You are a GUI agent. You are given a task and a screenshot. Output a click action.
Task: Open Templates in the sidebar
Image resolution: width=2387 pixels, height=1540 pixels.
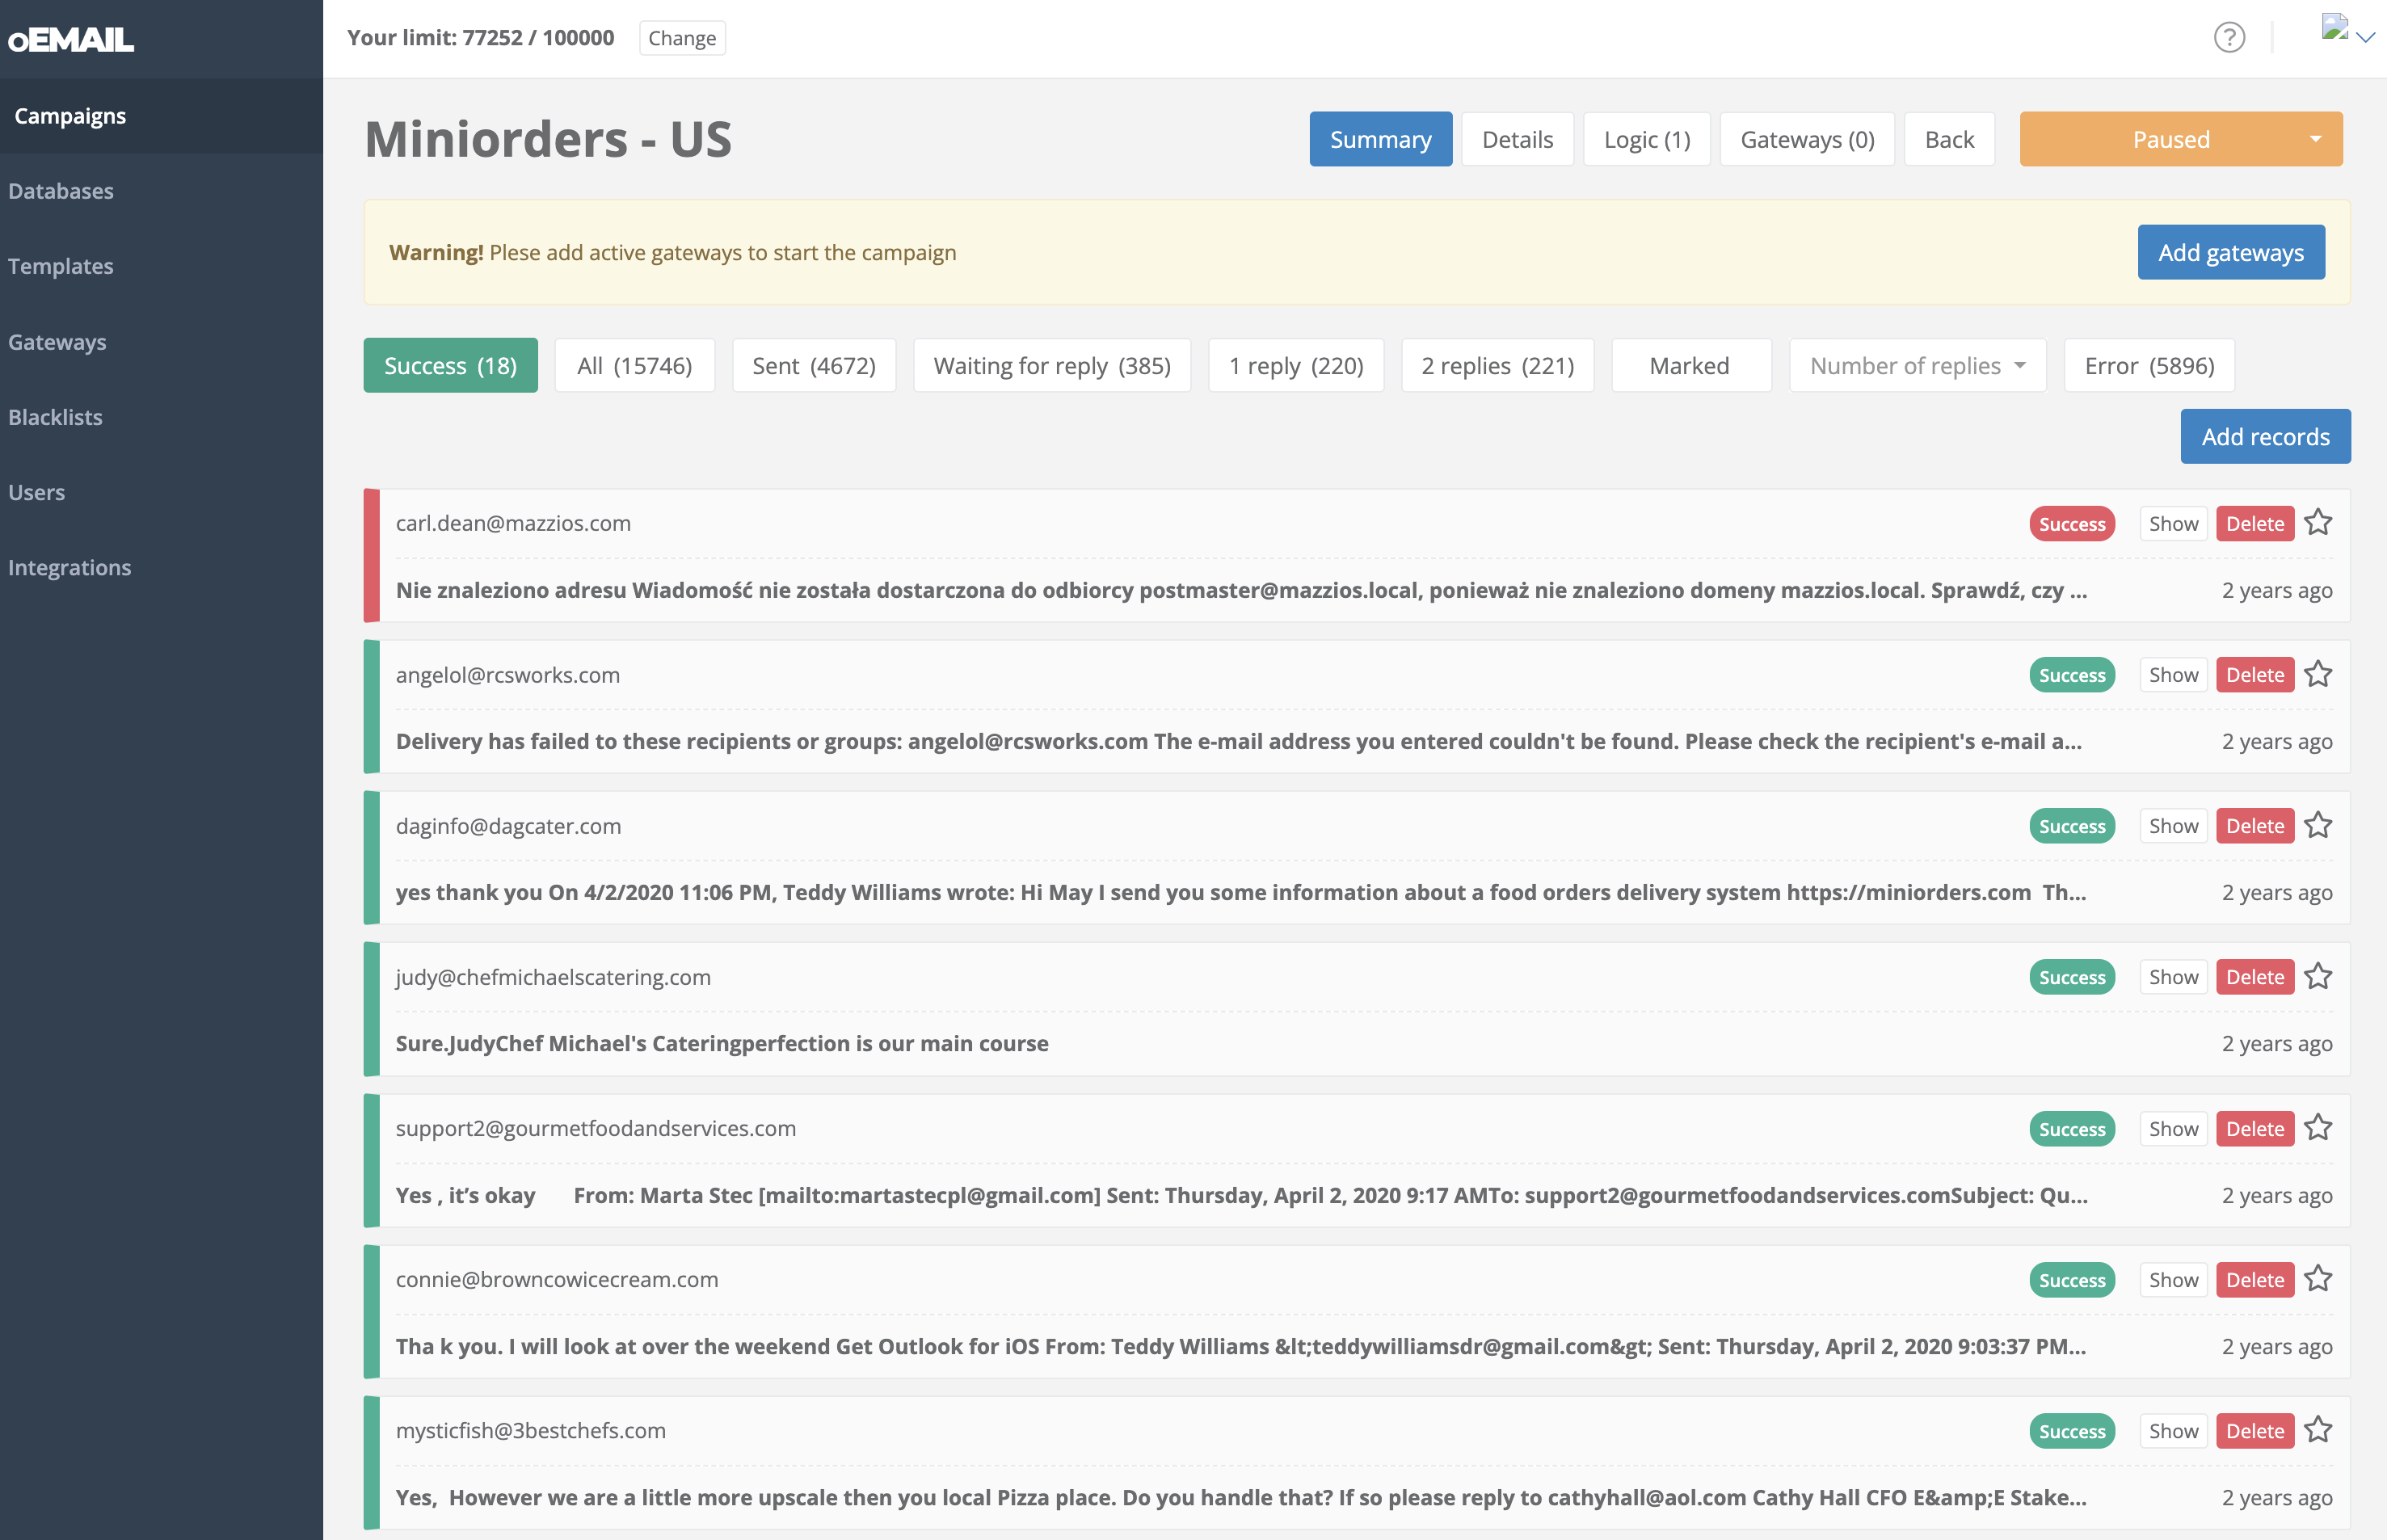[61, 266]
